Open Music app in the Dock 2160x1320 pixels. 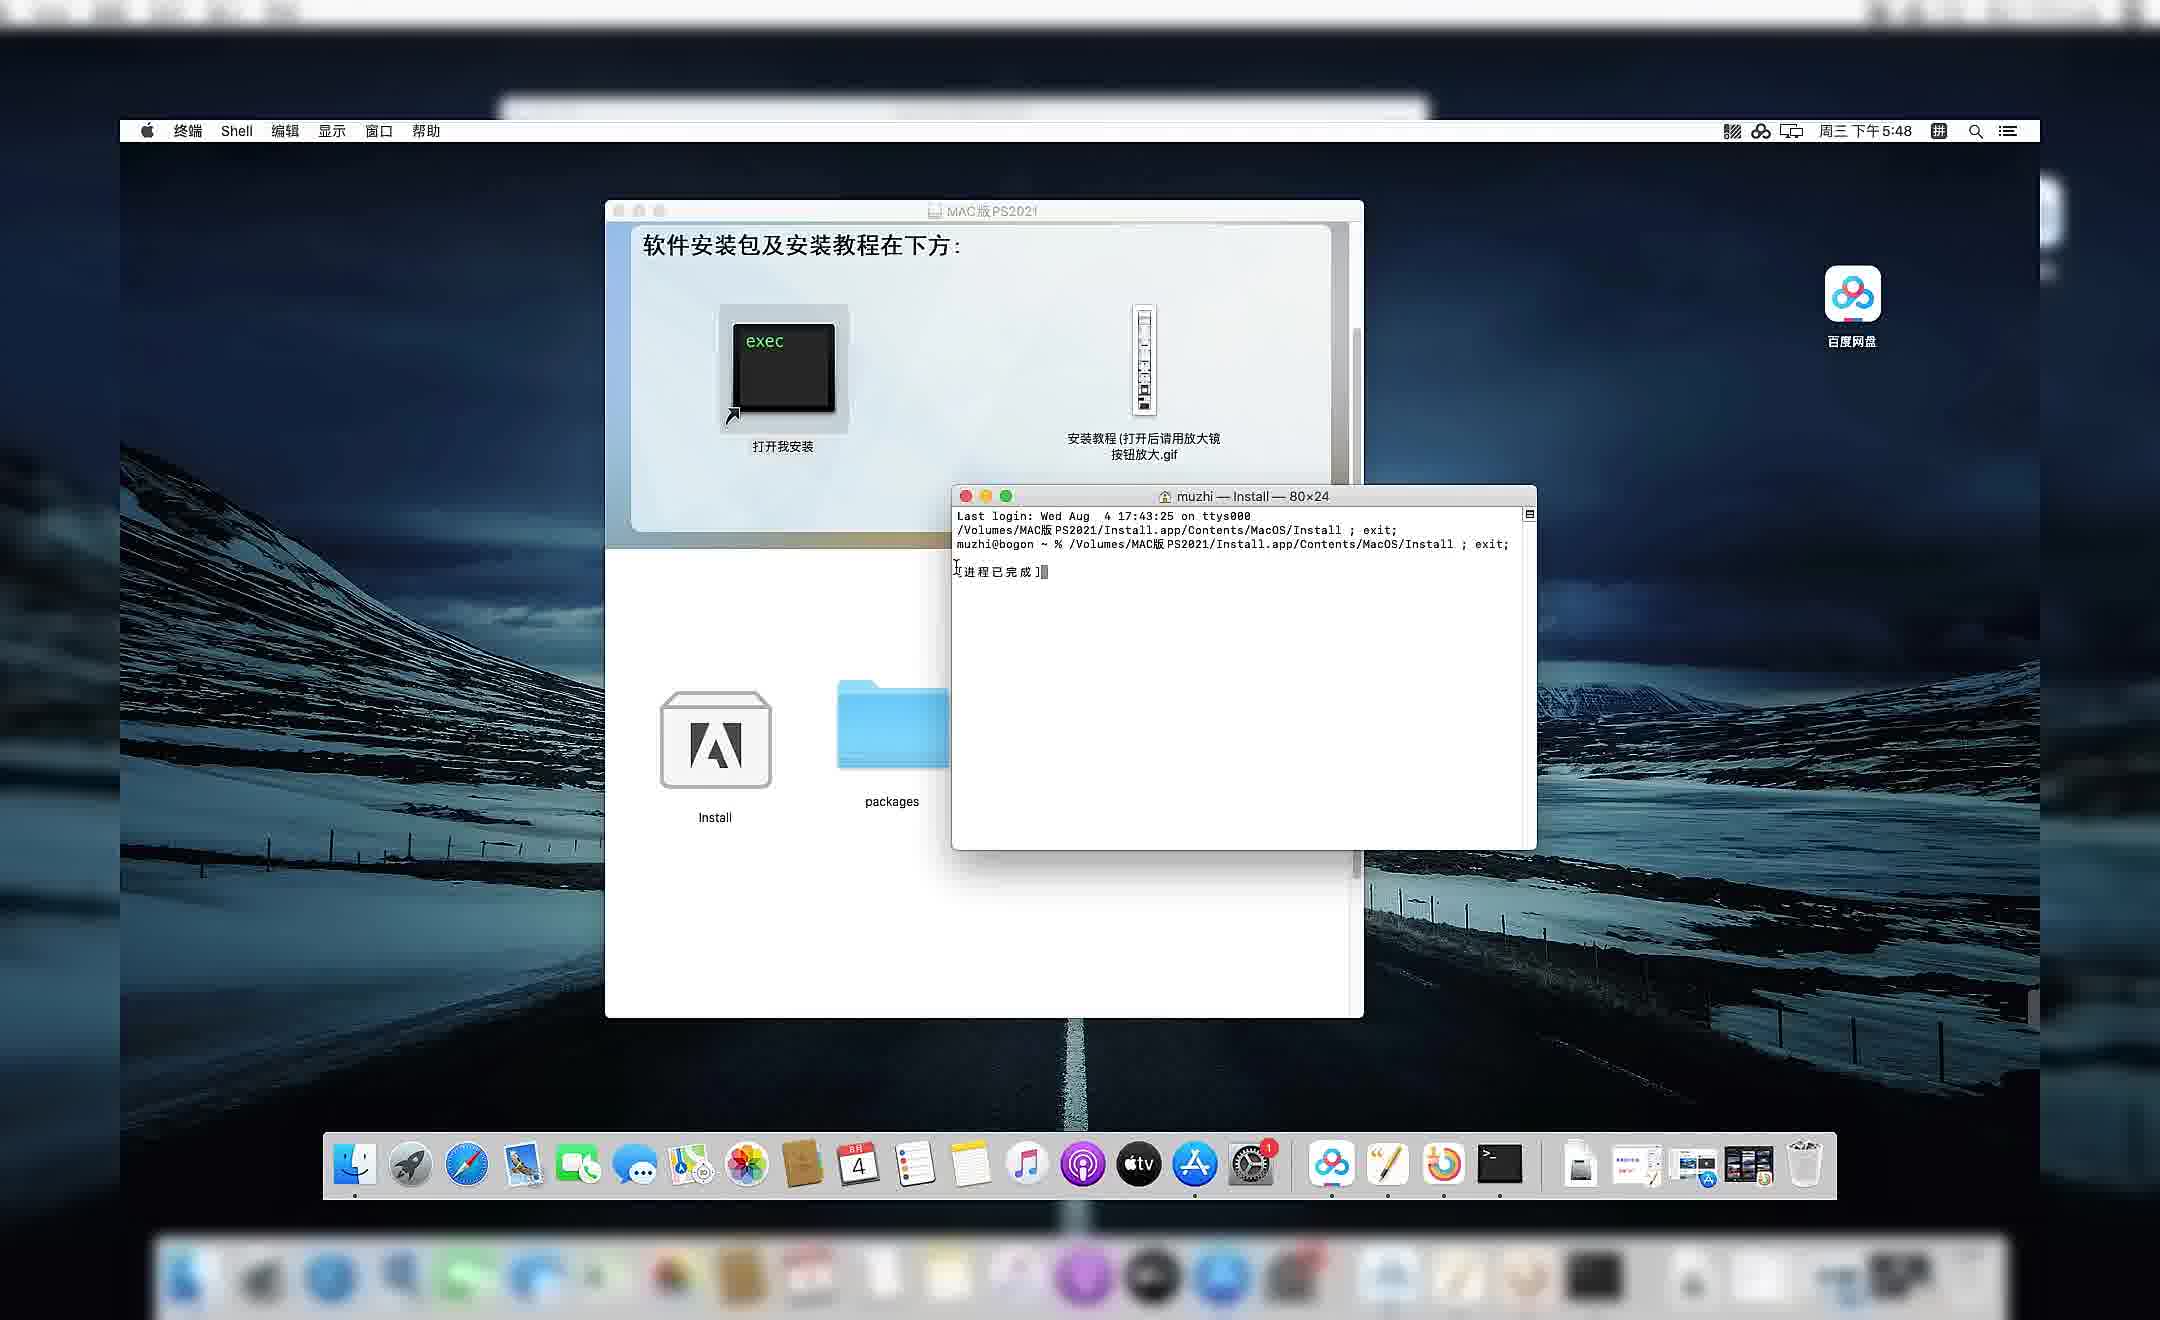pyautogui.click(x=1026, y=1164)
